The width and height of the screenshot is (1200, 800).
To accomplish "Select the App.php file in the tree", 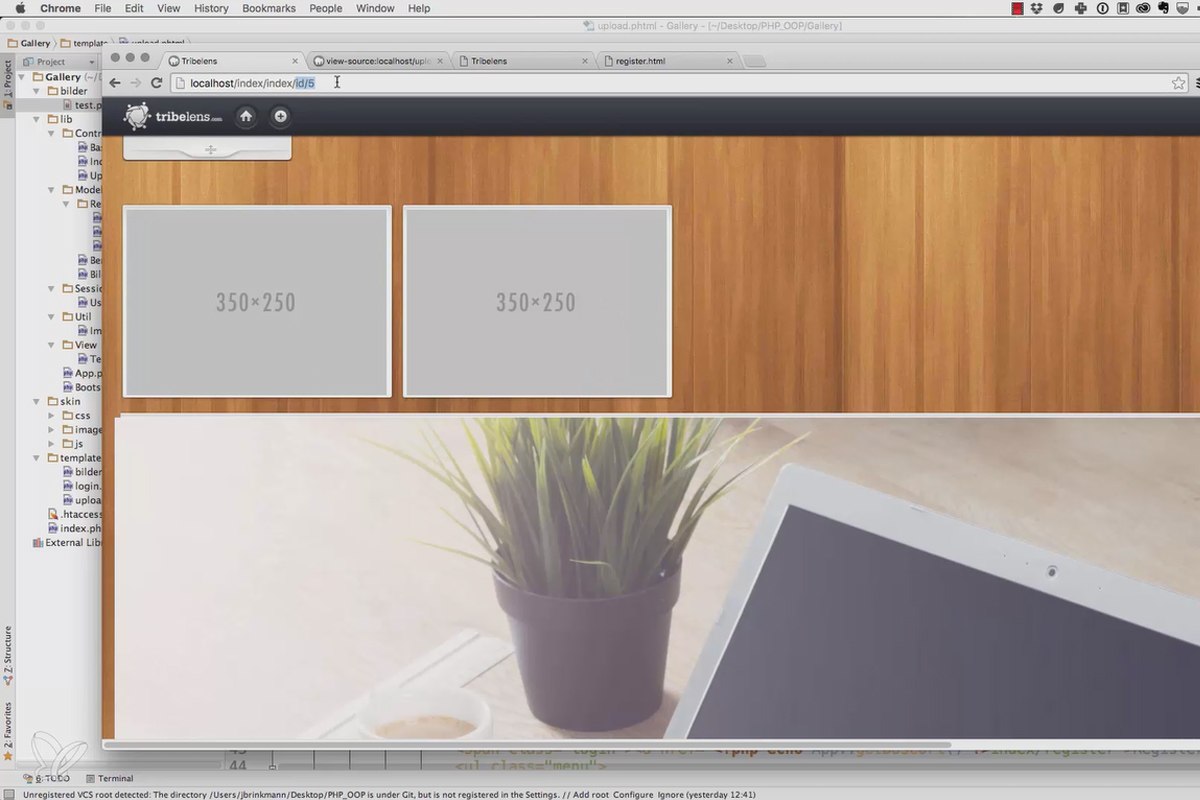I will click(x=81, y=373).
